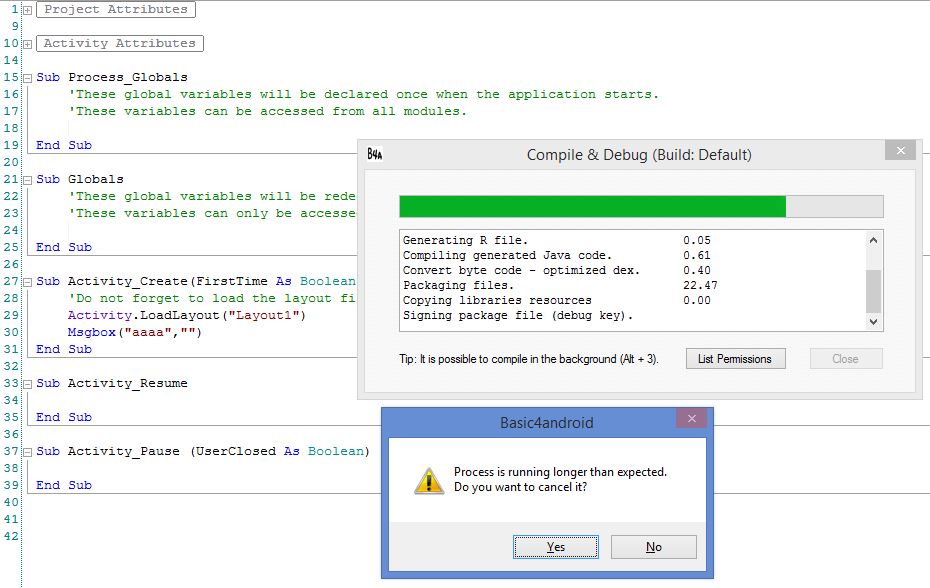930x588 pixels.
Task: Click 'Process is running longer than expected' message
Action: point(560,472)
